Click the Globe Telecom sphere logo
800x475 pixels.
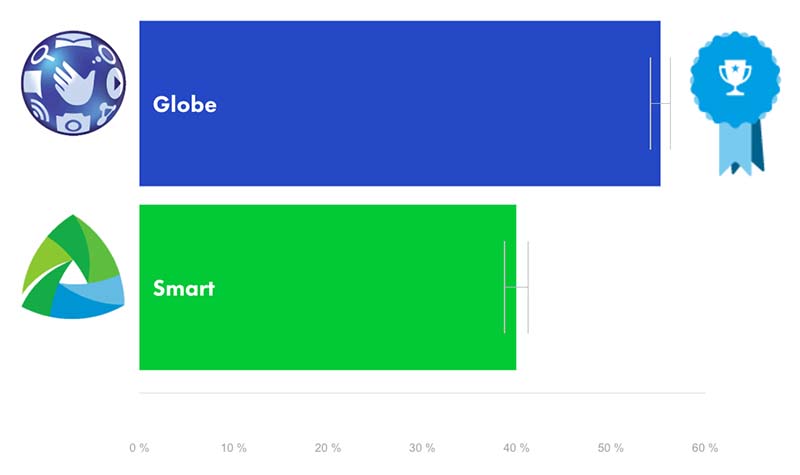coord(73,83)
